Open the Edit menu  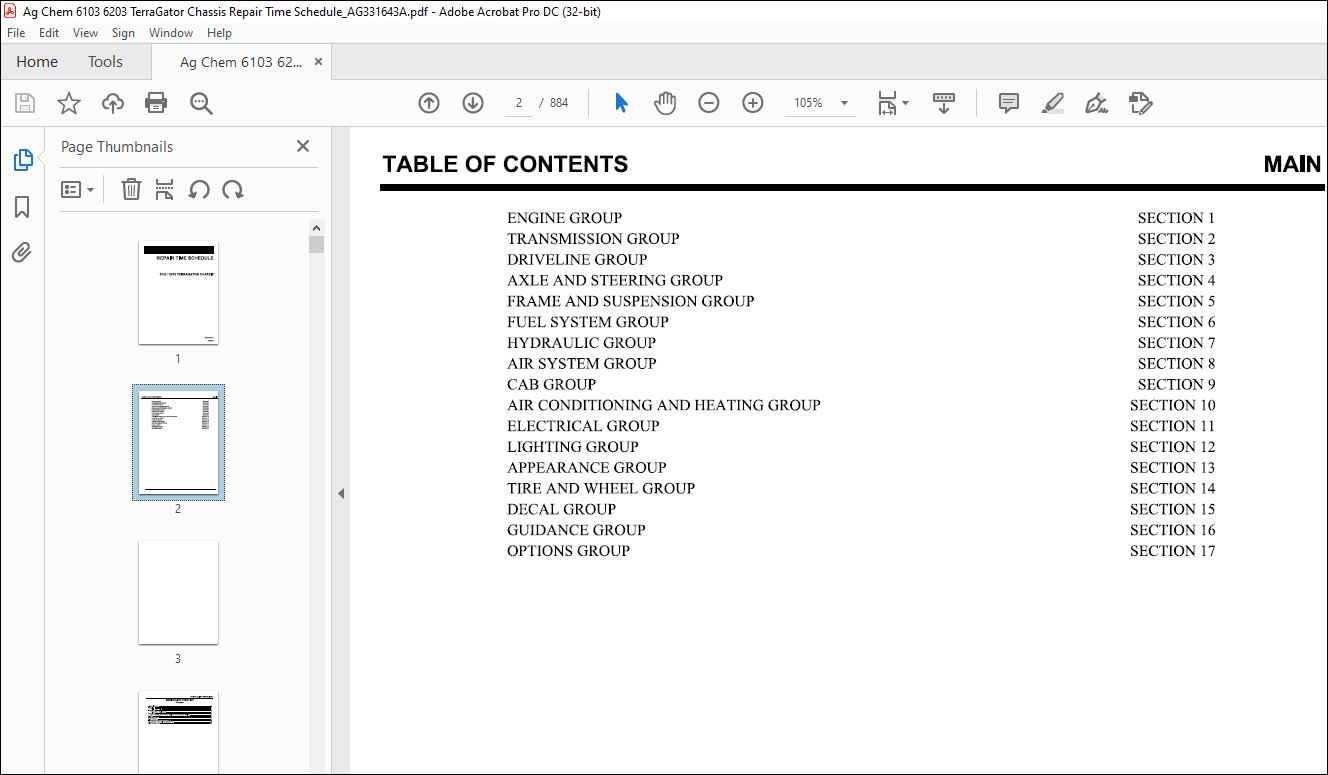tap(49, 33)
